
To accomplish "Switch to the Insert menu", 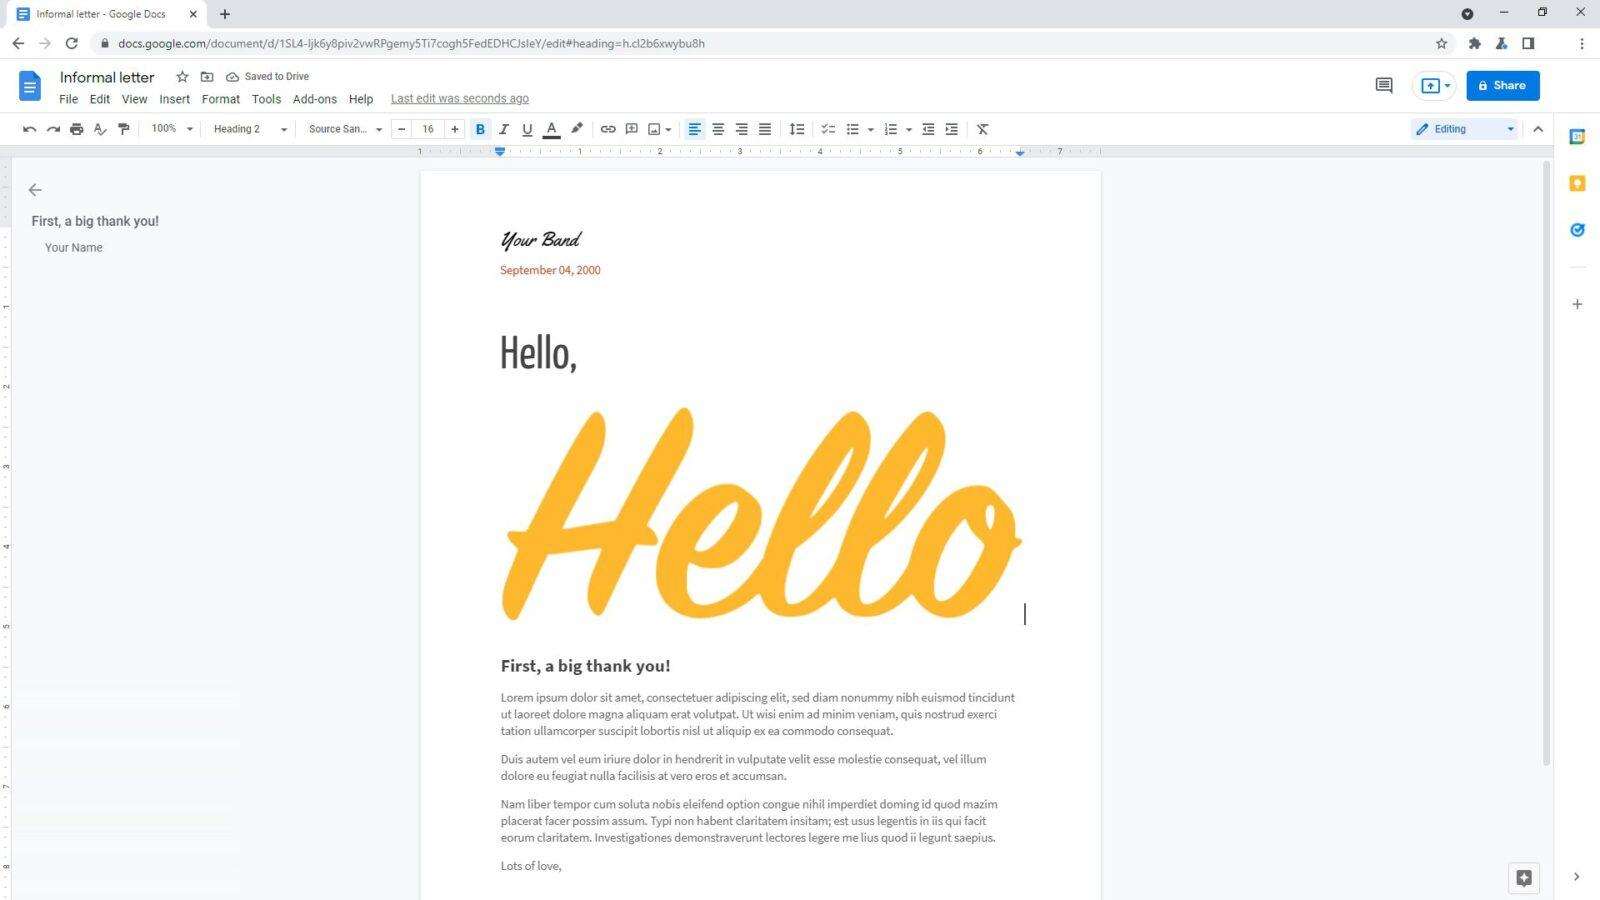I will 174,98.
